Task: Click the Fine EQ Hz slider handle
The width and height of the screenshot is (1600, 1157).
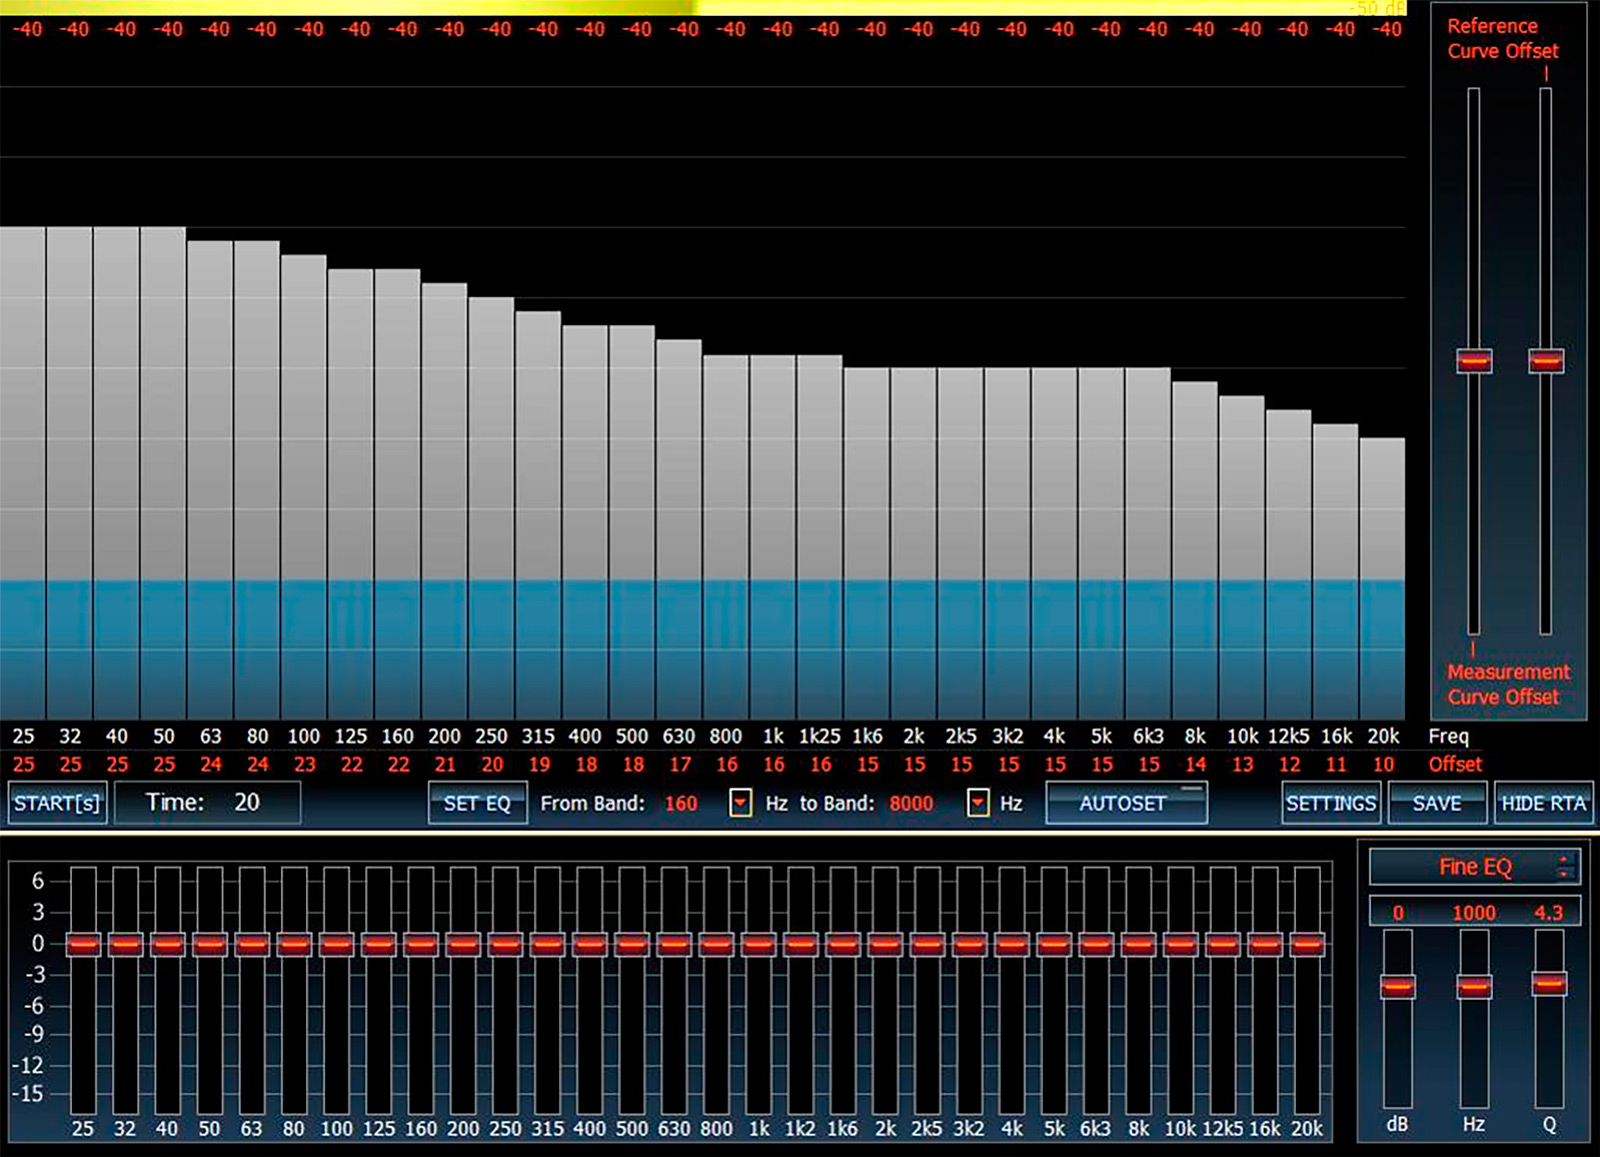Action: (1474, 987)
